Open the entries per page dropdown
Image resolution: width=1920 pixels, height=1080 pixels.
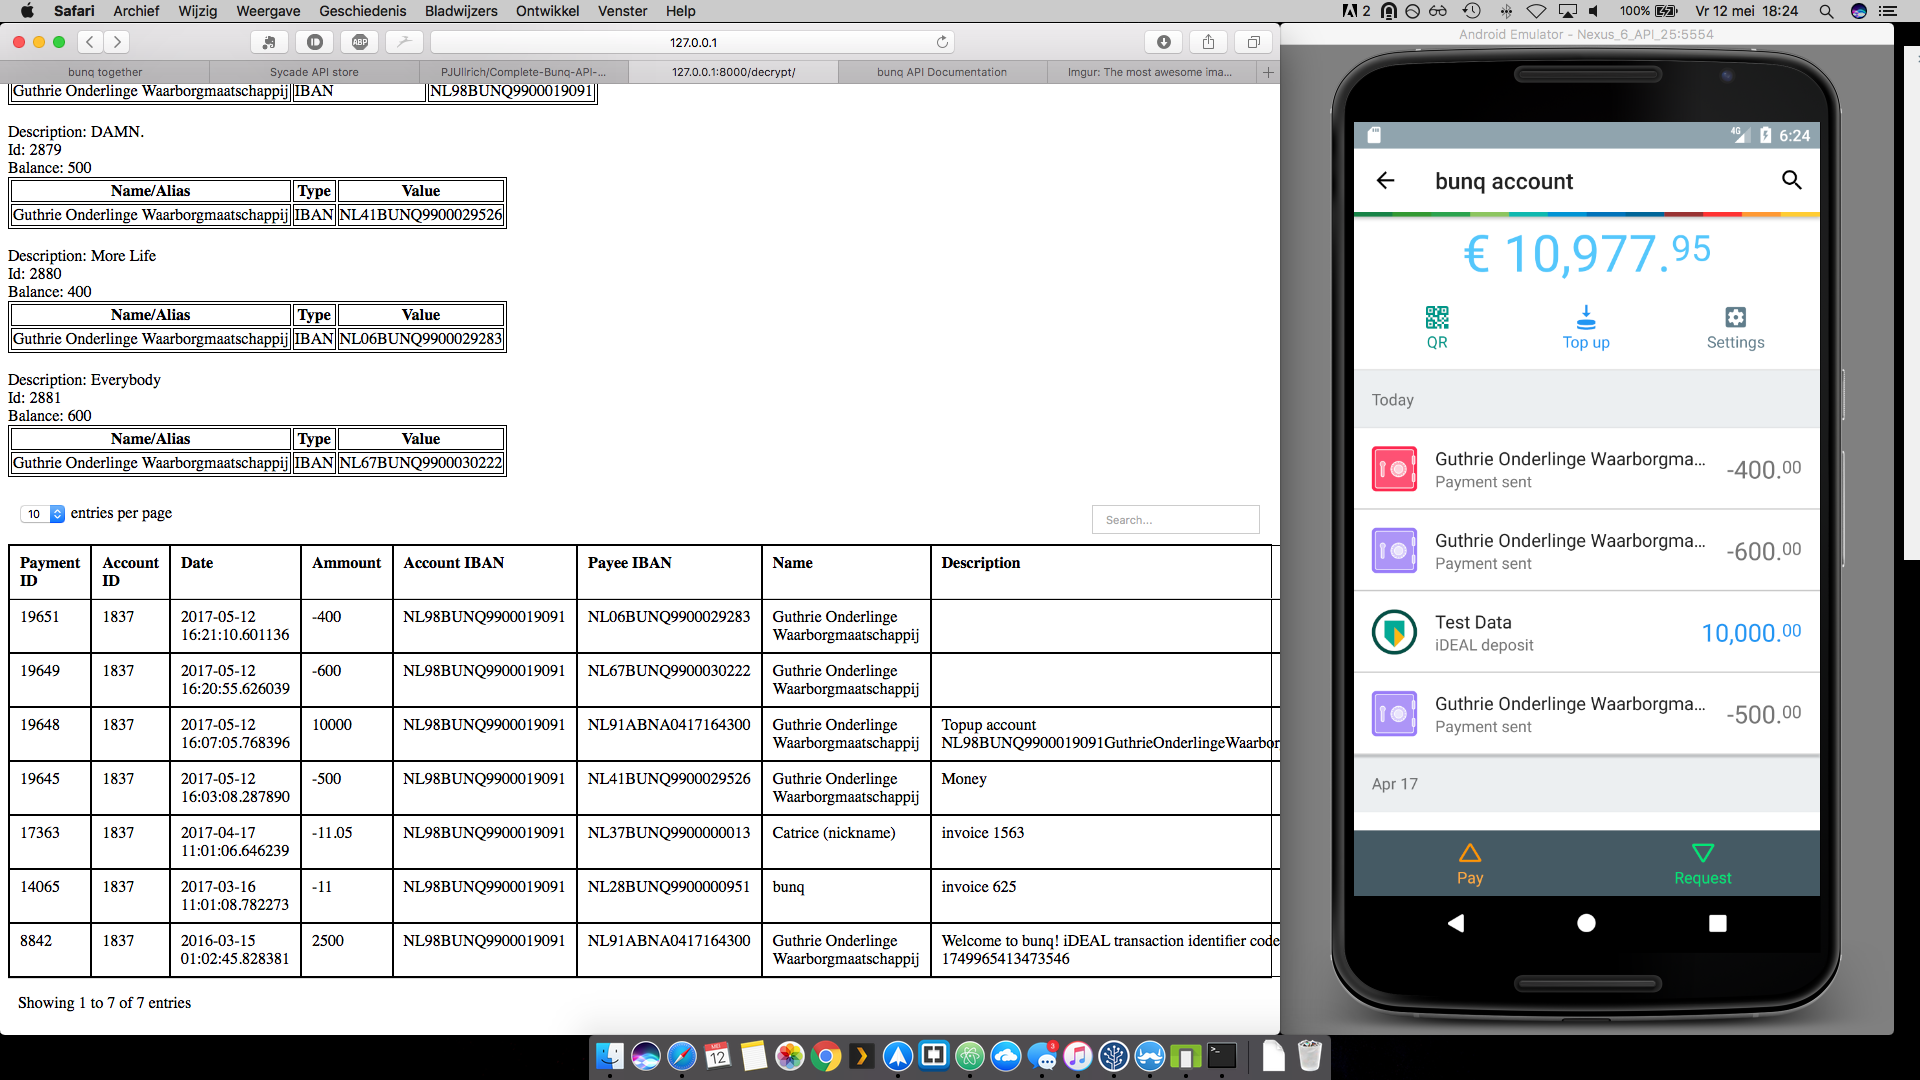coord(43,514)
